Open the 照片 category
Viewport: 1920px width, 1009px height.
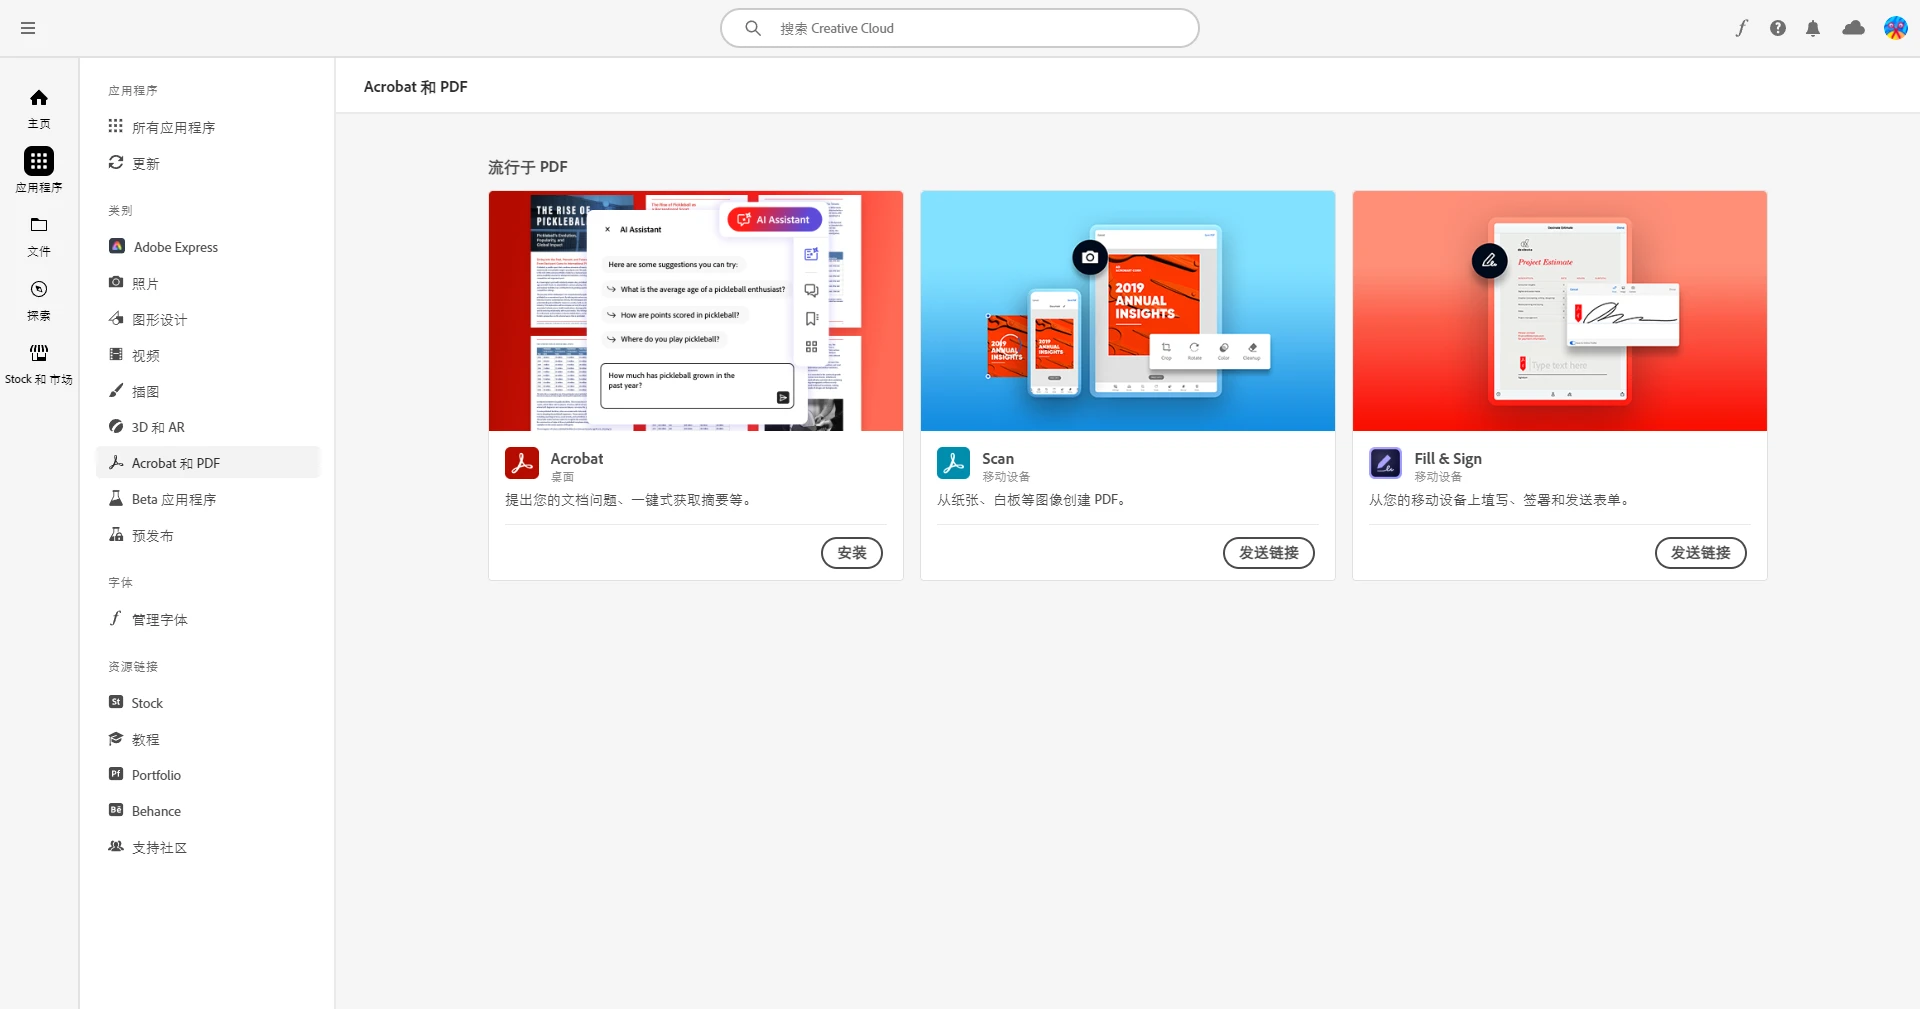coord(208,283)
